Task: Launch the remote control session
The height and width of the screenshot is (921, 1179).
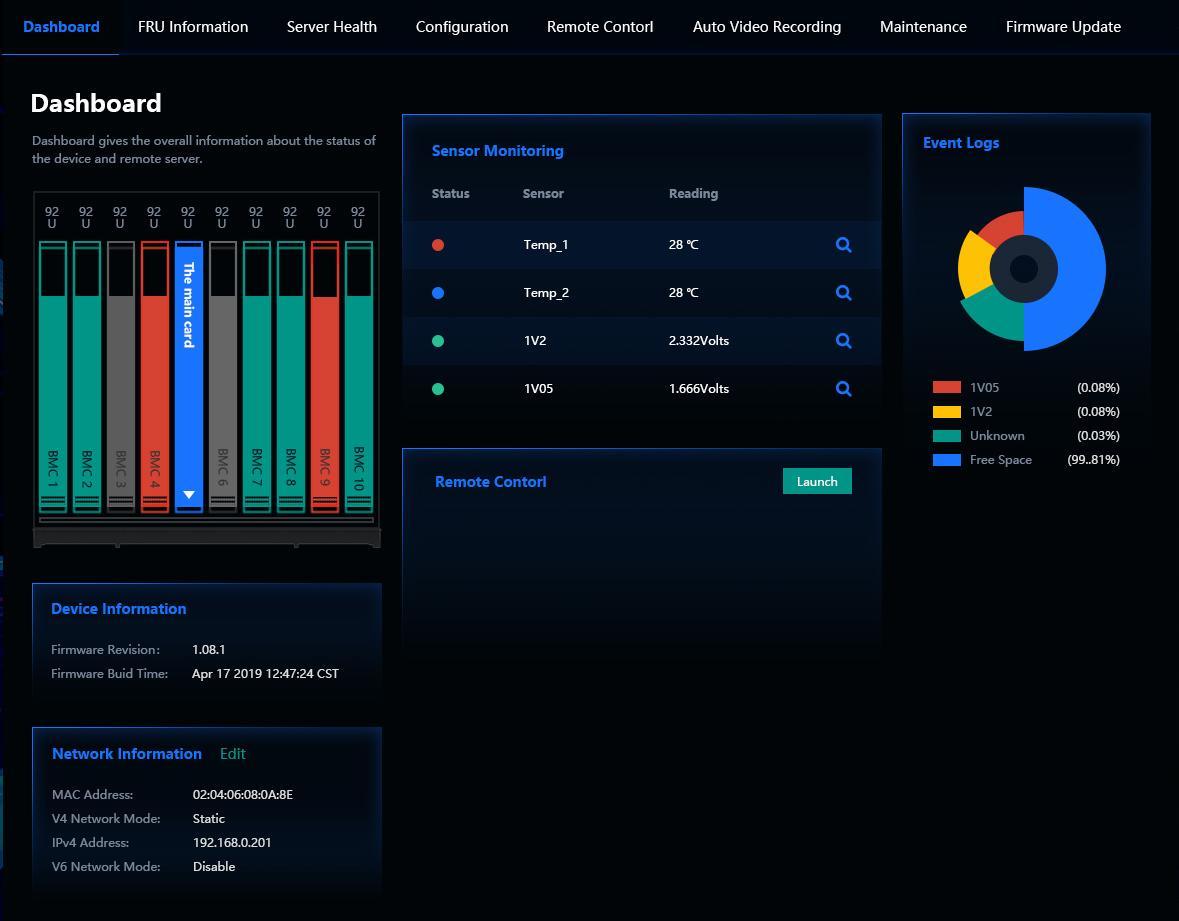Action: click(817, 481)
